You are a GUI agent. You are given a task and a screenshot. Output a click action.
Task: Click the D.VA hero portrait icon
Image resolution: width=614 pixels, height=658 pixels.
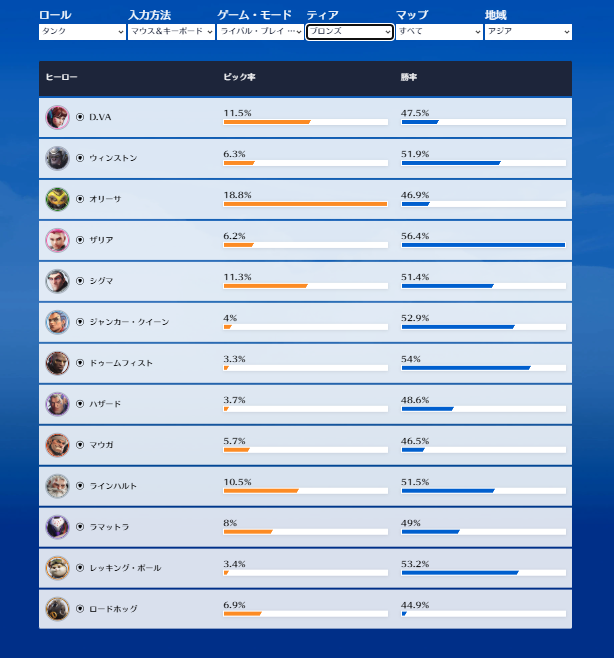57,117
